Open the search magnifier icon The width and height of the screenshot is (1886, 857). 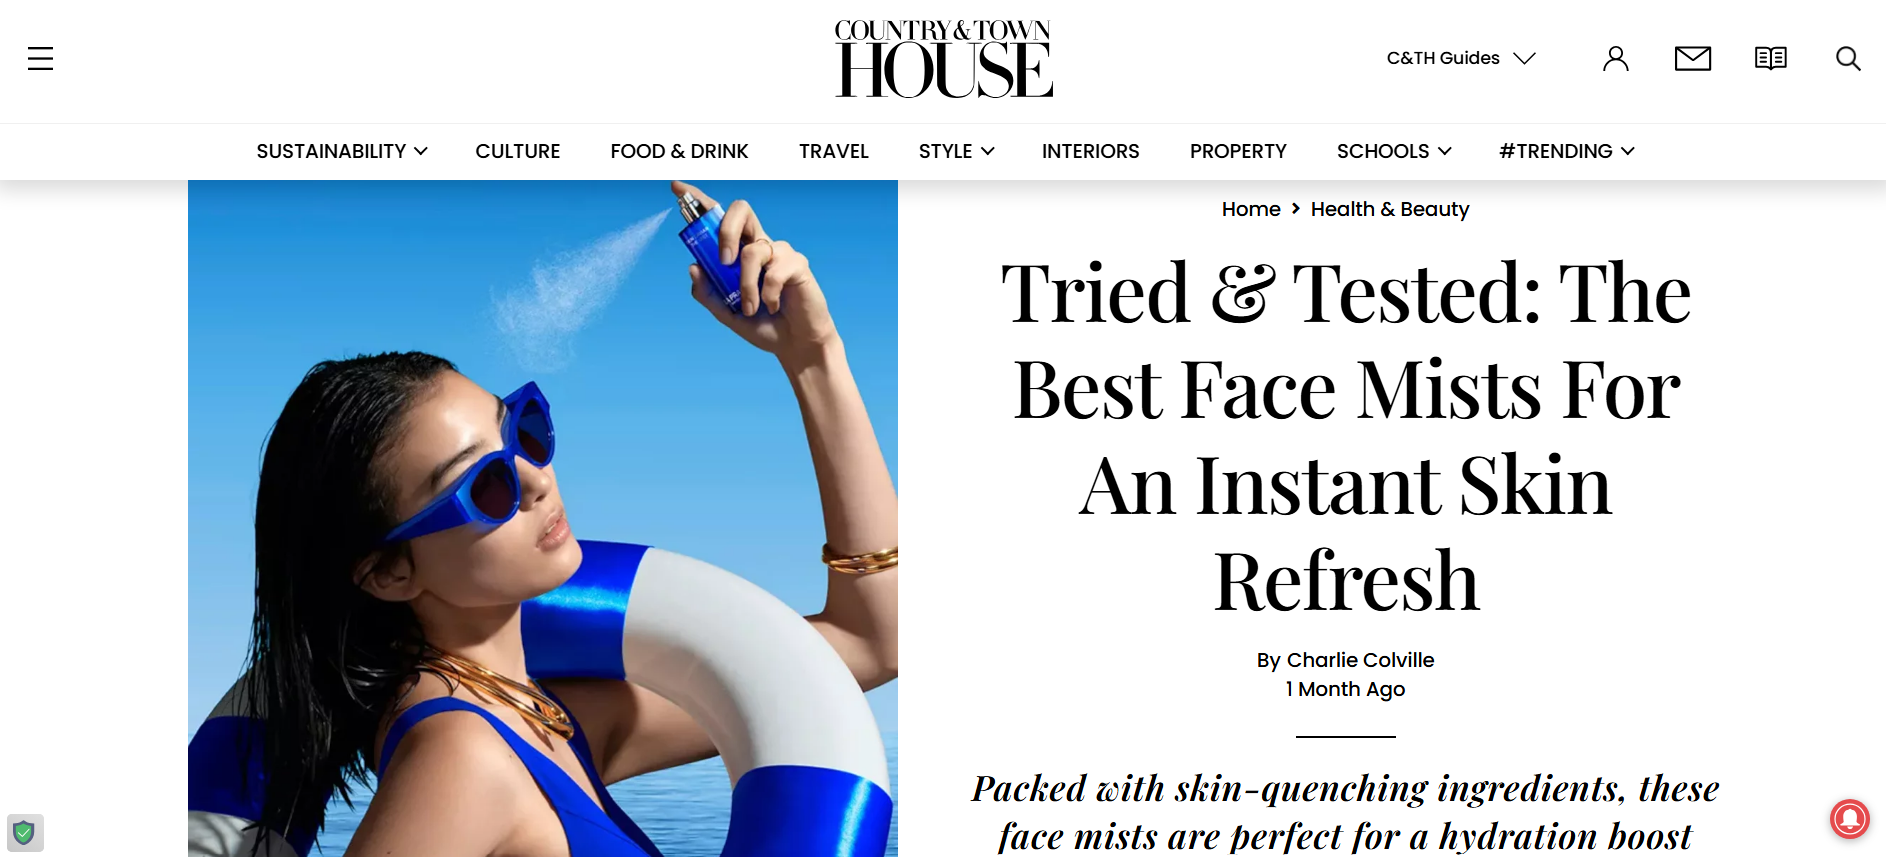(1848, 58)
